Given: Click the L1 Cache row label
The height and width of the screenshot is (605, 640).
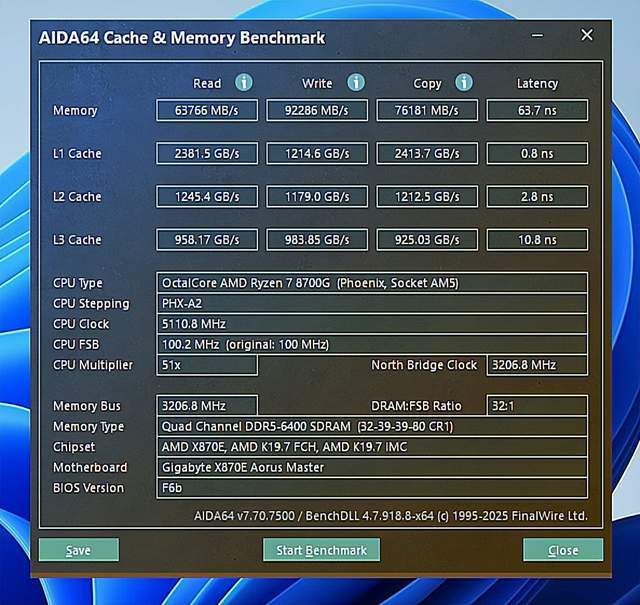Looking at the screenshot, I should tap(77, 153).
